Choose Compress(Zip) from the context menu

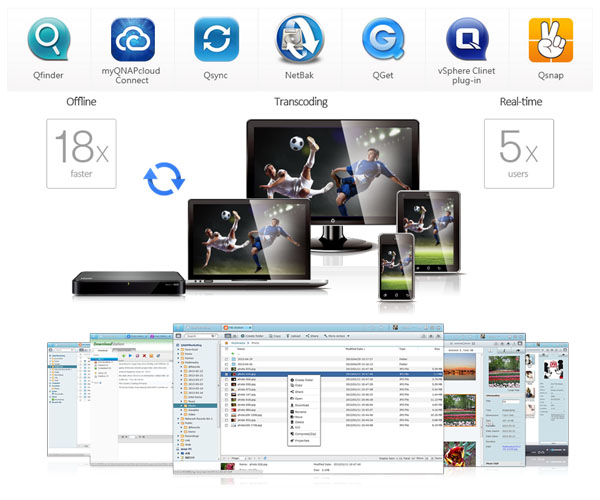pos(303,434)
